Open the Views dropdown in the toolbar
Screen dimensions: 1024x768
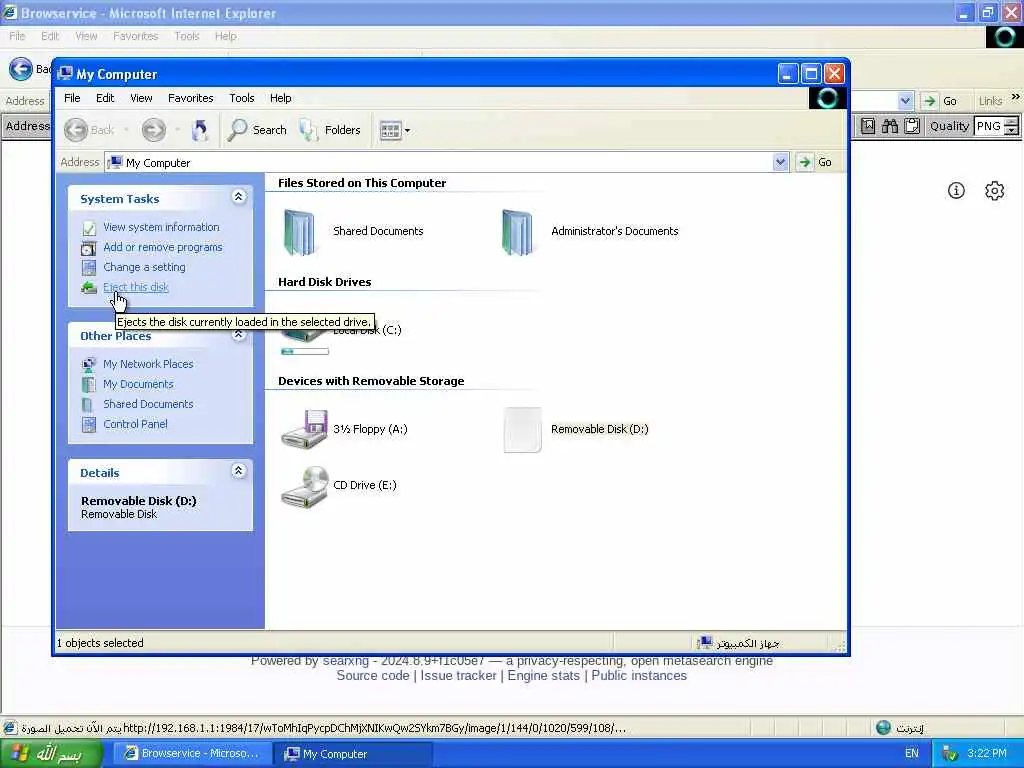[x=394, y=130]
